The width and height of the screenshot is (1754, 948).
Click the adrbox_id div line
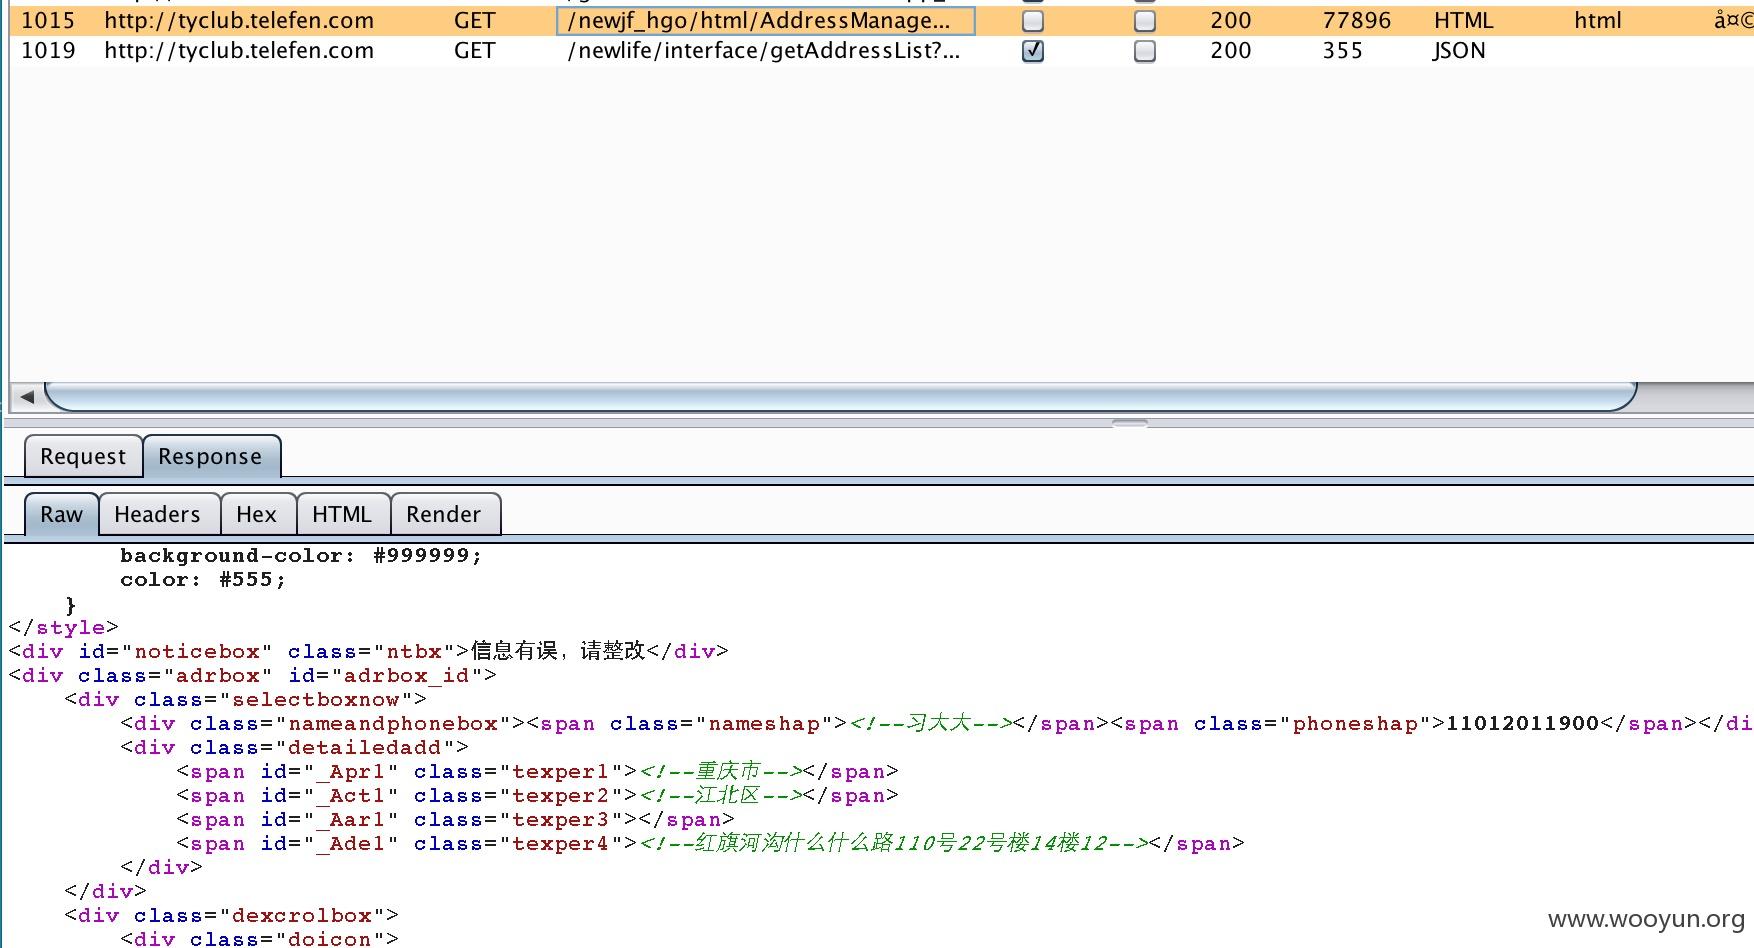(x=253, y=676)
